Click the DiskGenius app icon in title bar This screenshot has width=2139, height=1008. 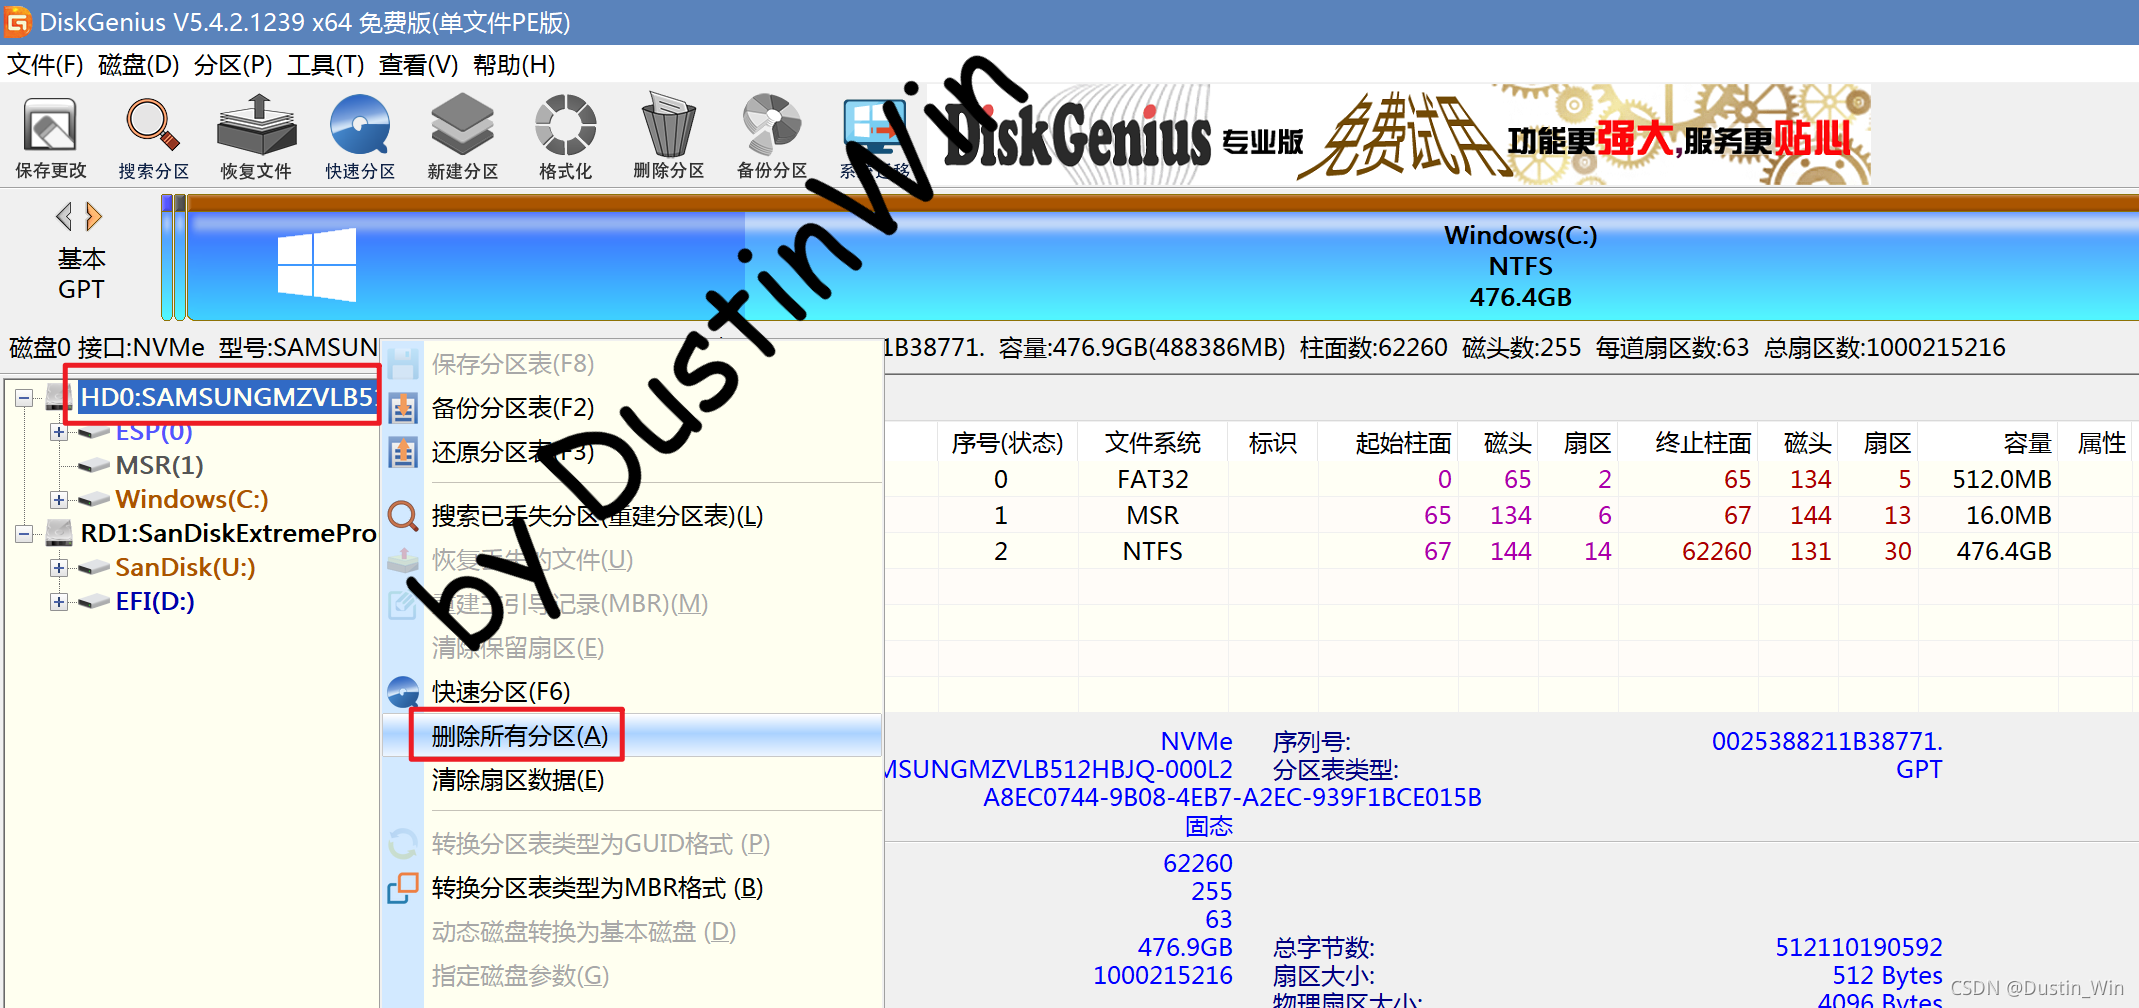(18, 21)
